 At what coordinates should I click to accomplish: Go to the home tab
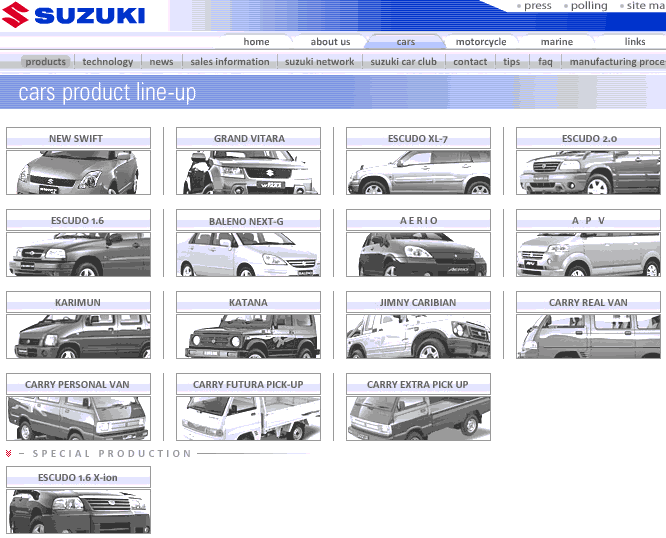256,42
